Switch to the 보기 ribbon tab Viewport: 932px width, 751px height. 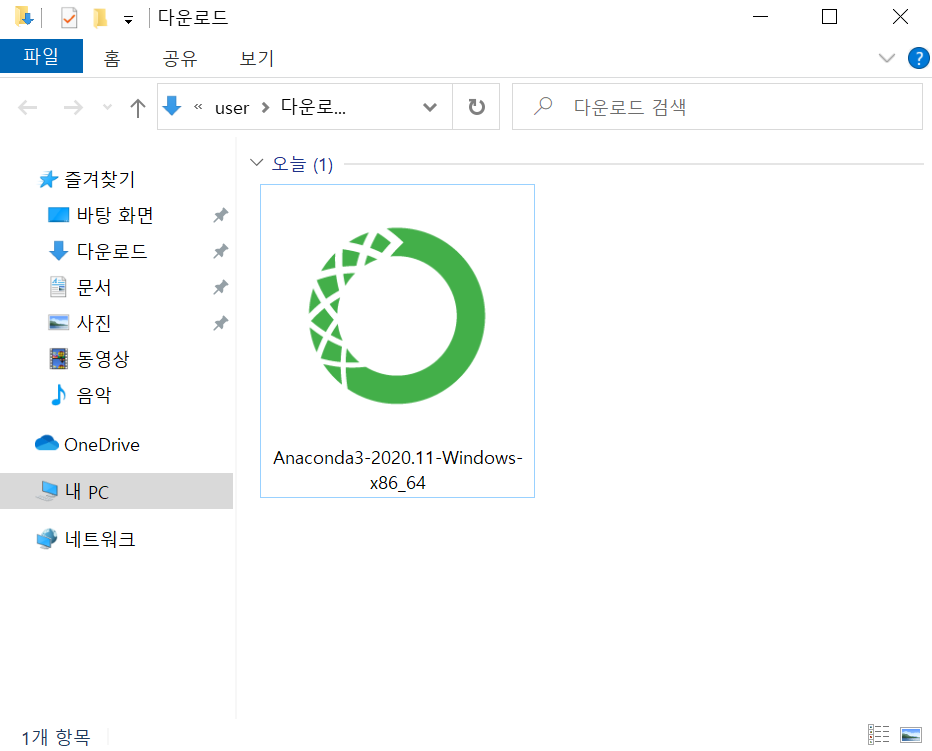[256, 58]
